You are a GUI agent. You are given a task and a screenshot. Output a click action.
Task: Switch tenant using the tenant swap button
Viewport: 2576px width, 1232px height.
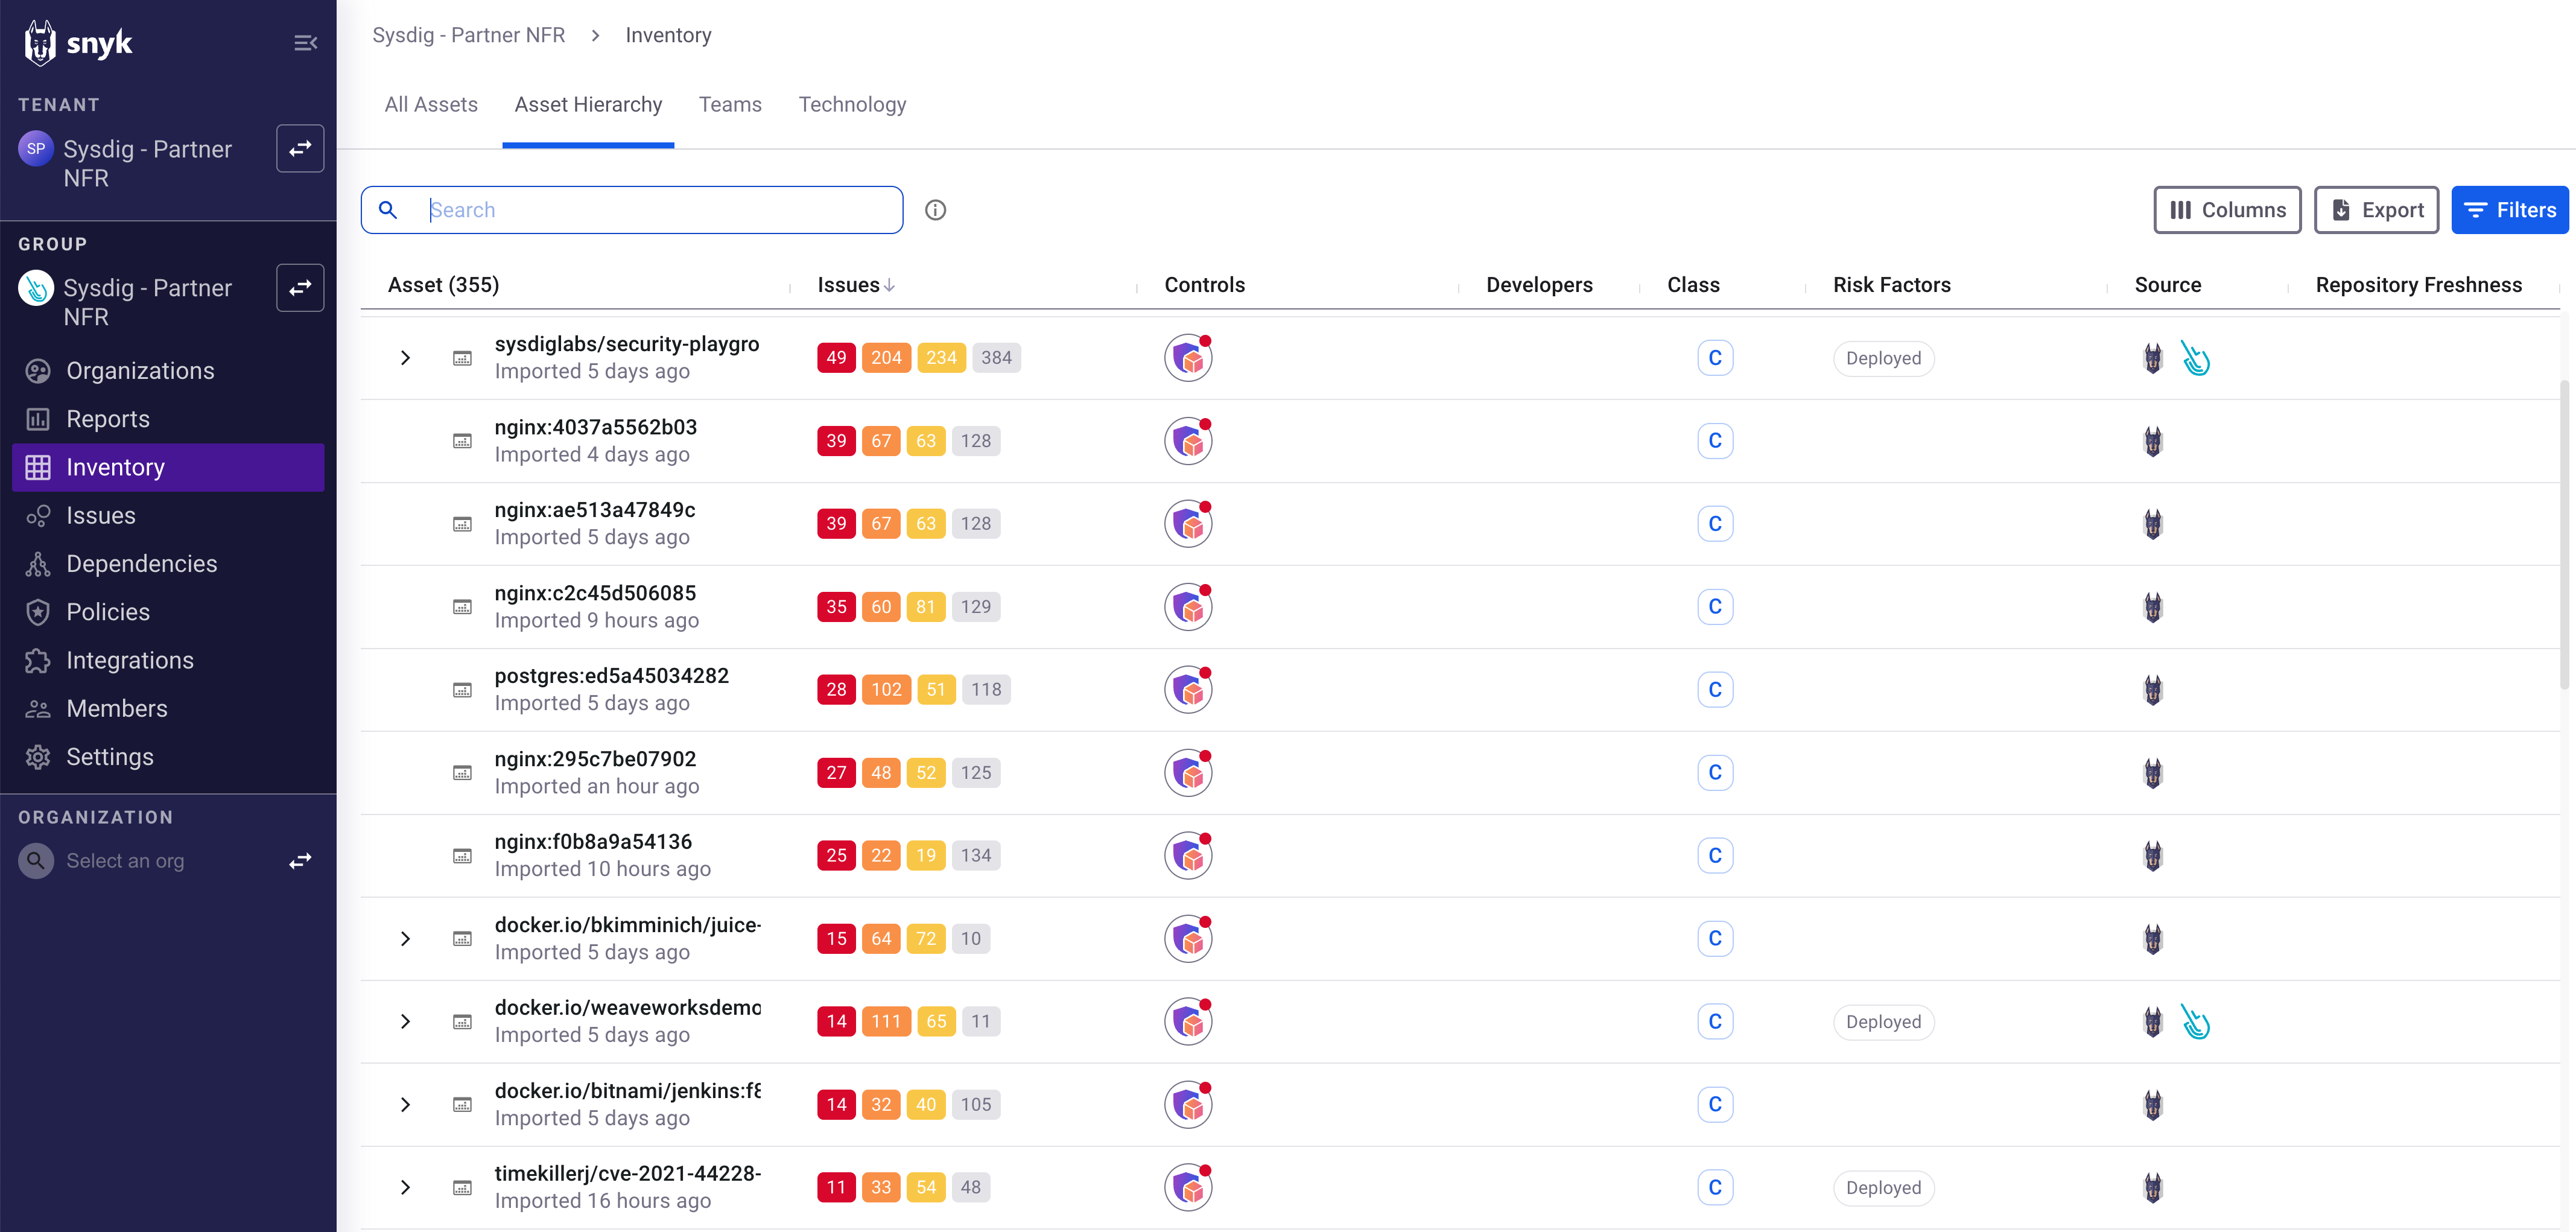tap(300, 148)
